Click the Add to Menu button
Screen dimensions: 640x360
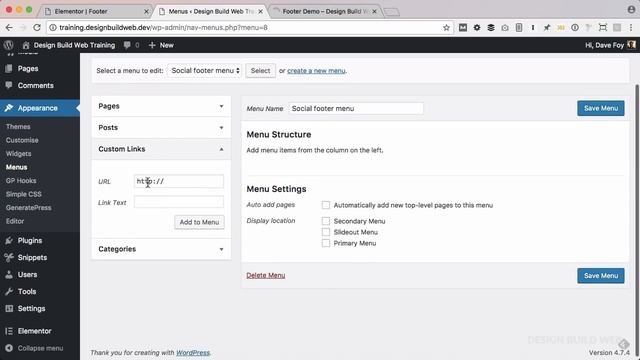199,222
